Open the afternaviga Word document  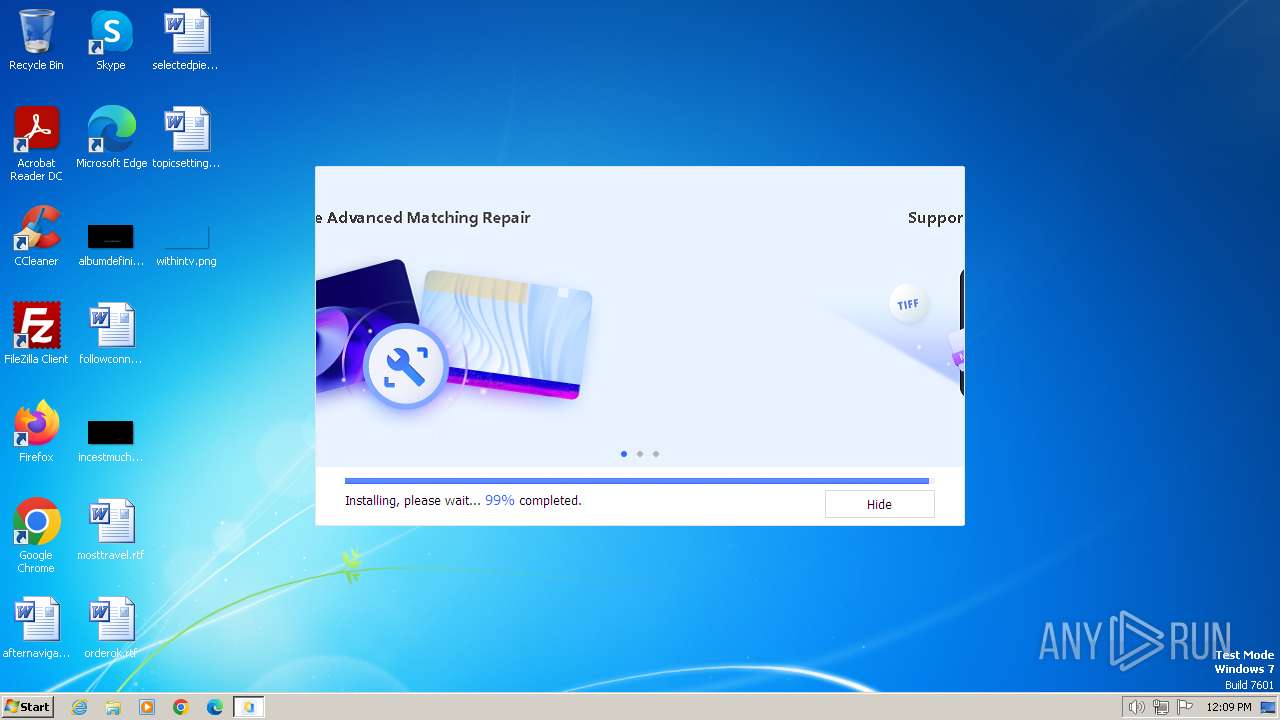tap(36, 628)
